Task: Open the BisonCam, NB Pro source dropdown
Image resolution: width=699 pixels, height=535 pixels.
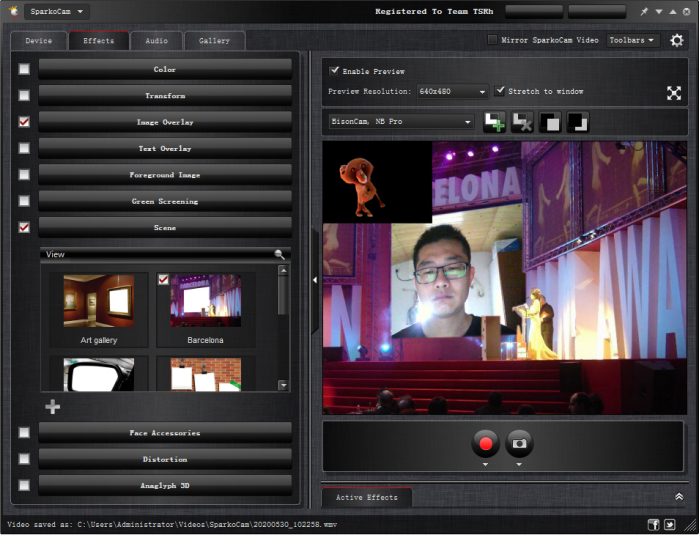Action: coord(401,122)
